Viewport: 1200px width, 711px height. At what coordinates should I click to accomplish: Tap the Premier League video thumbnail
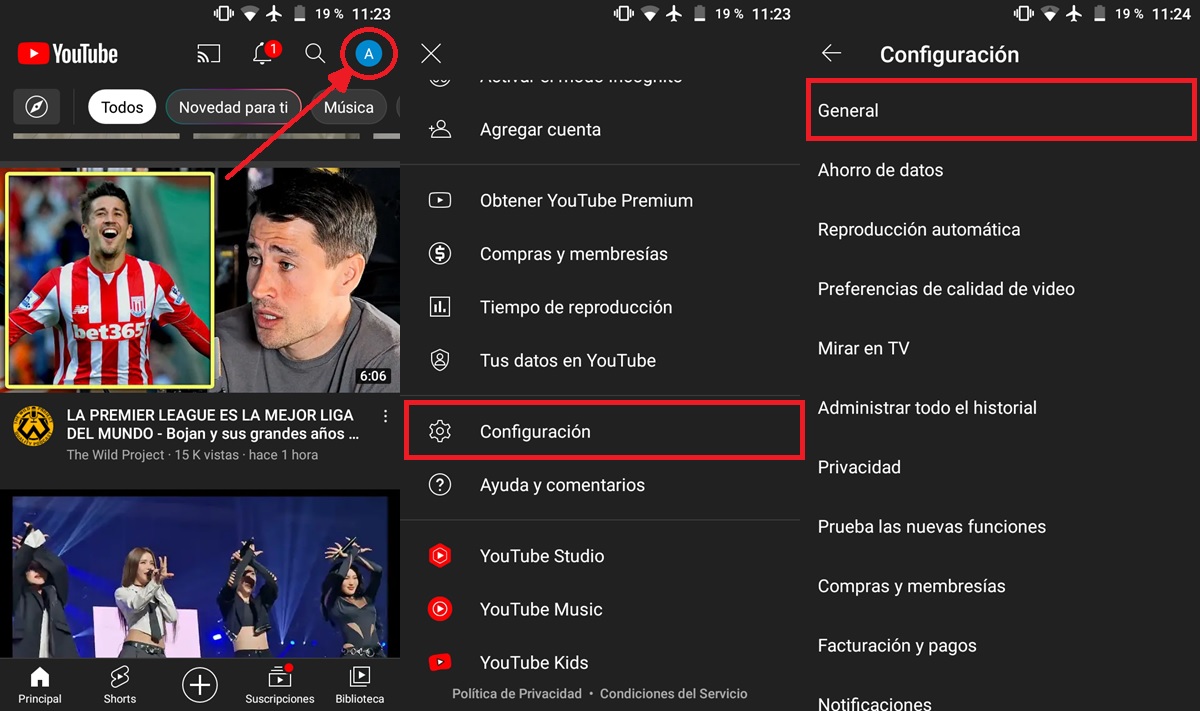[200, 280]
